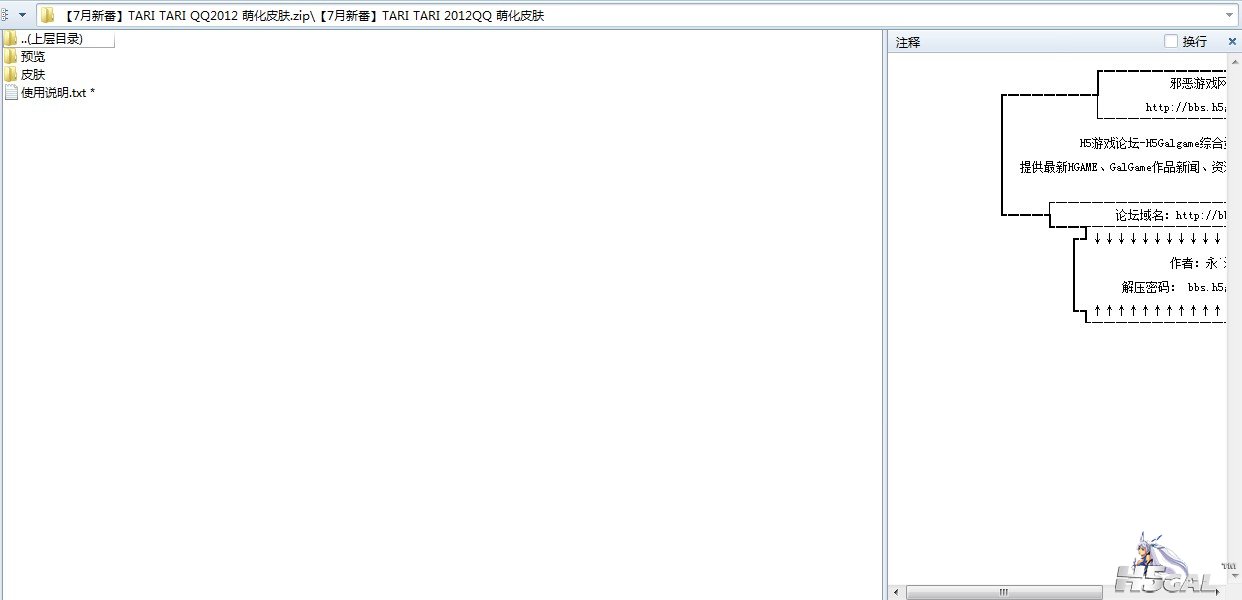This screenshot has width=1242, height=600.
Task: Select the ..(上层目录) entry name
Action: [x=52, y=39]
